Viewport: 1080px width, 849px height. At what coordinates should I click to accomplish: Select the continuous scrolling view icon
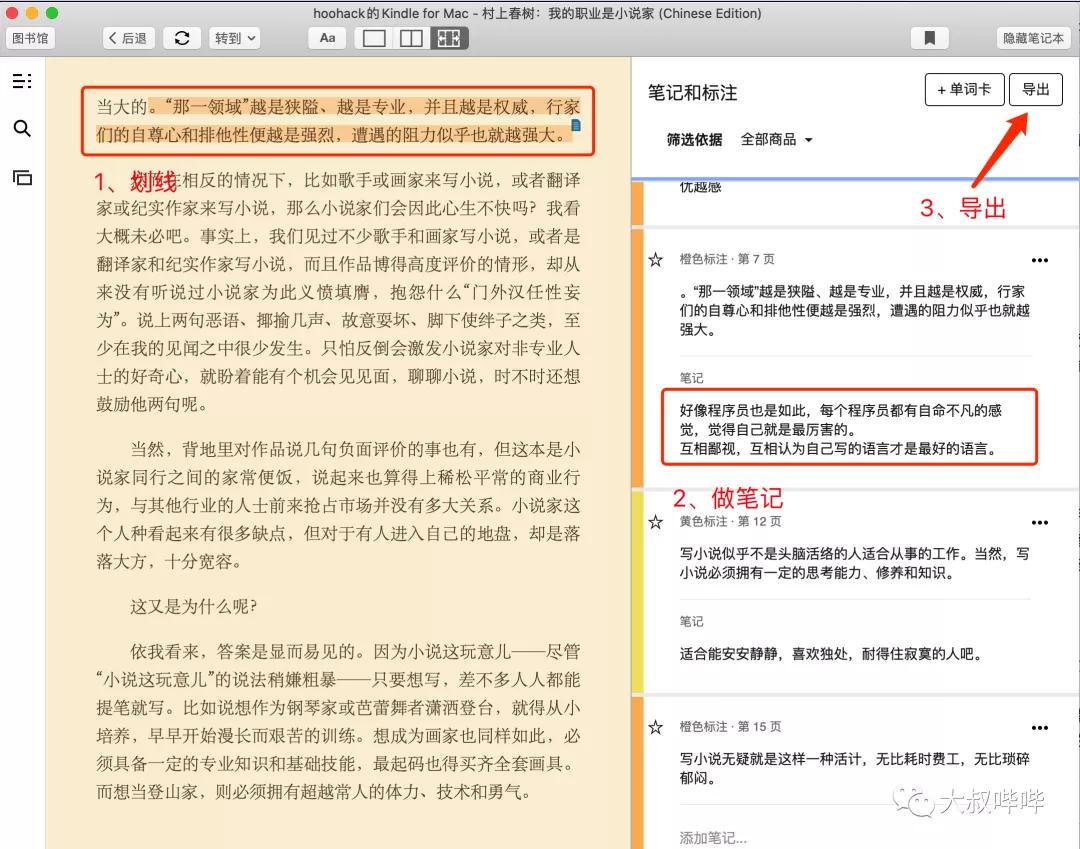pyautogui.click(x=447, y=37)
